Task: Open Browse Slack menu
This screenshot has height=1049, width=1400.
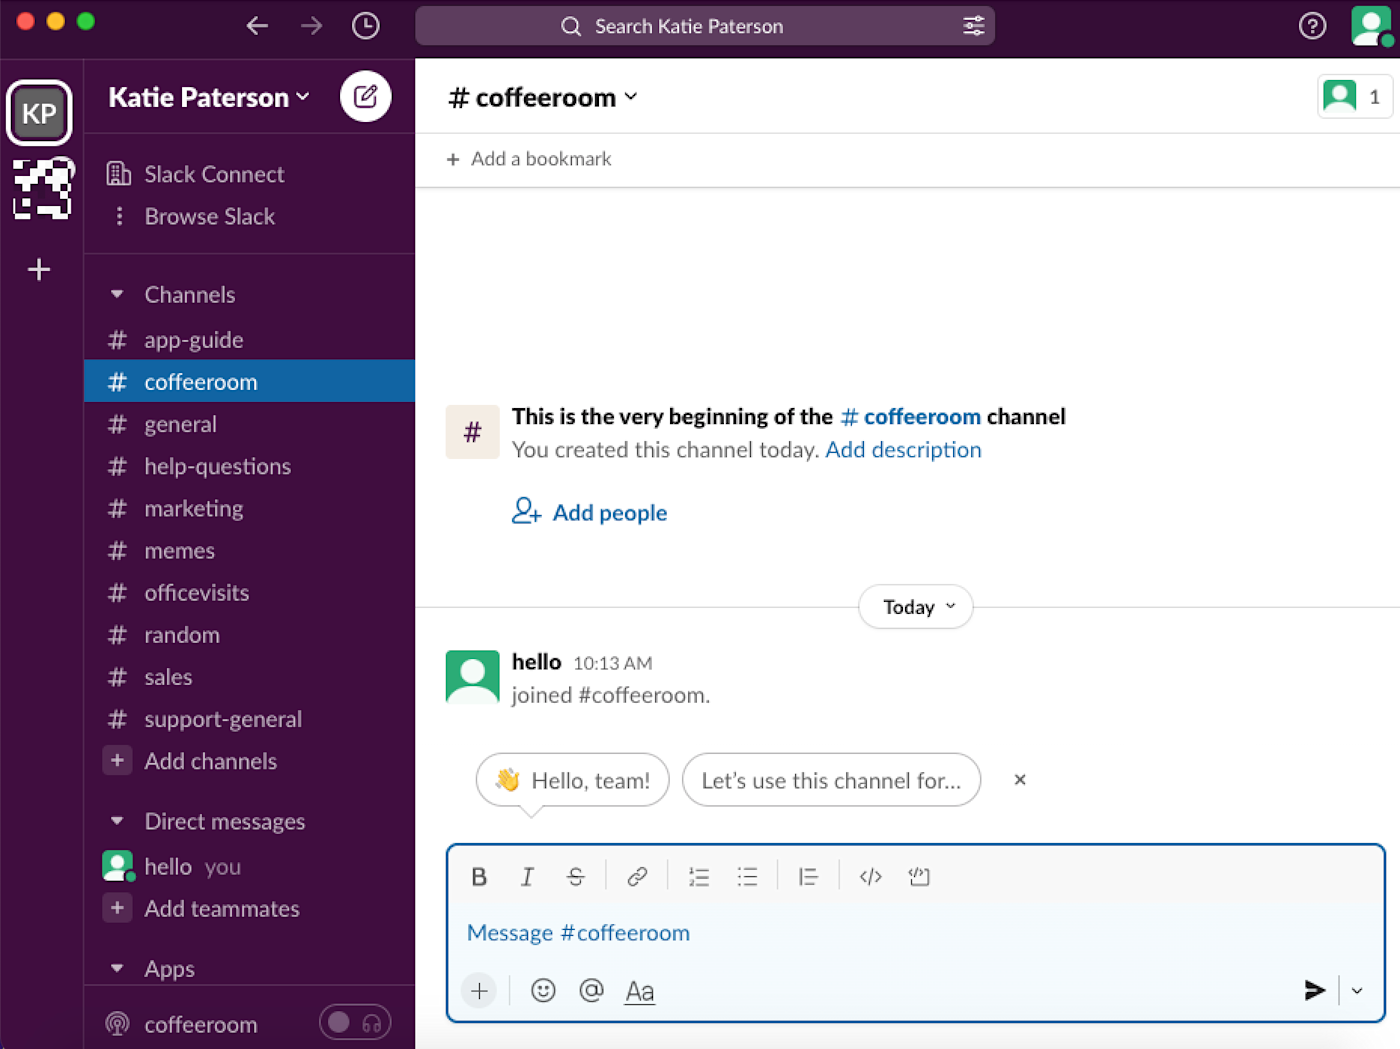Action: [x=250, y=216]
